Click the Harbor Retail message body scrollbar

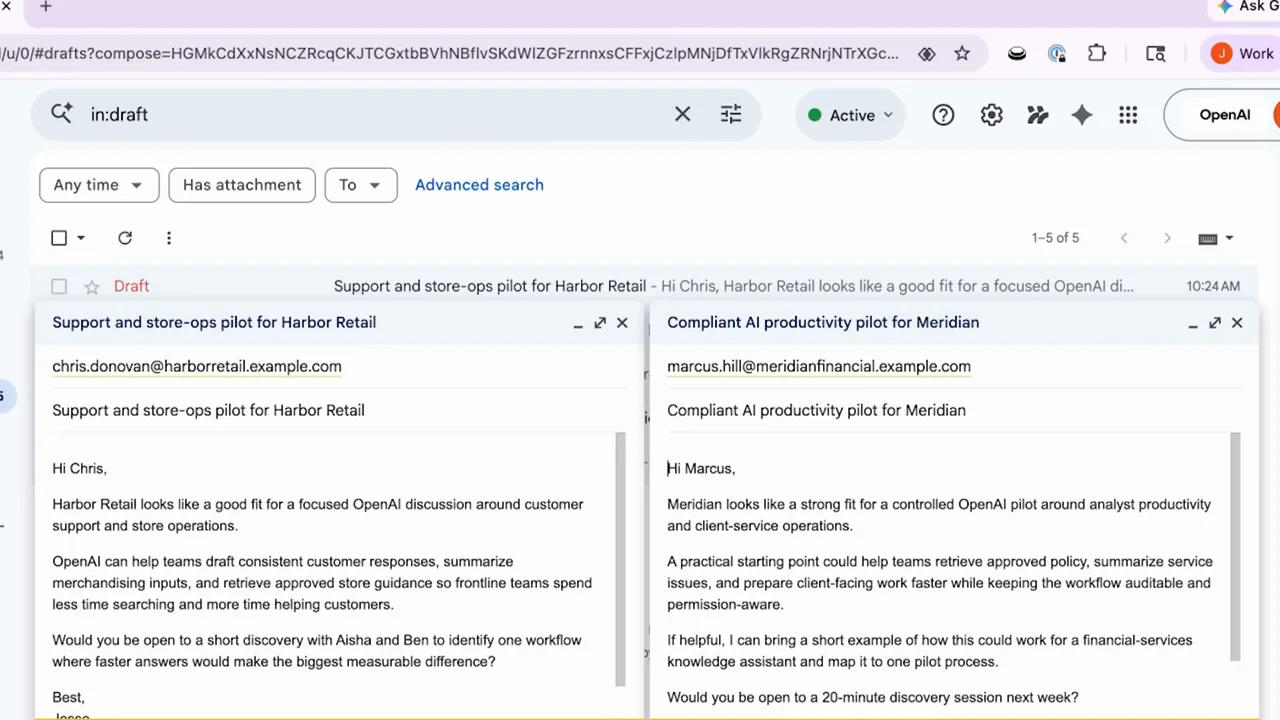pyautogui.click(x=620, y=560)
